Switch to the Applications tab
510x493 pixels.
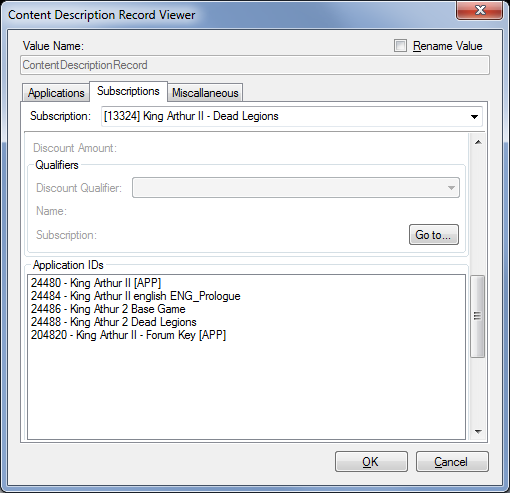(56, 93)
